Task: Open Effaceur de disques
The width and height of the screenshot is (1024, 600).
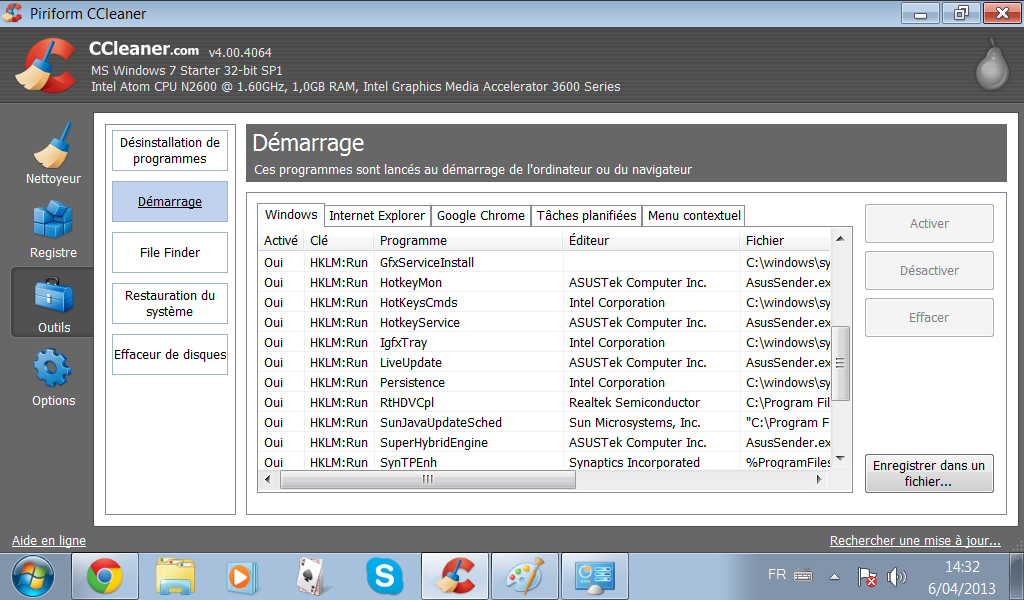Action: click(x=170, y=355)
